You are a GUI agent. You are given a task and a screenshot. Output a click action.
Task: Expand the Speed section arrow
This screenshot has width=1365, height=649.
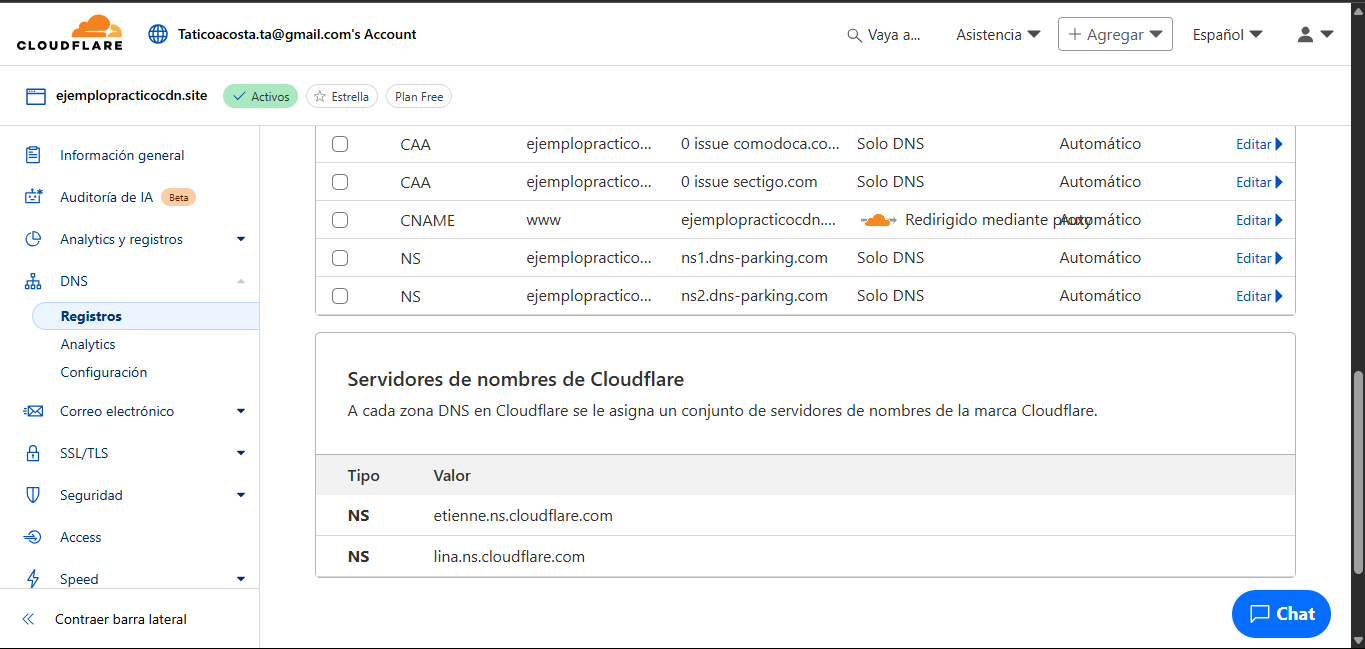pos(241,579)
